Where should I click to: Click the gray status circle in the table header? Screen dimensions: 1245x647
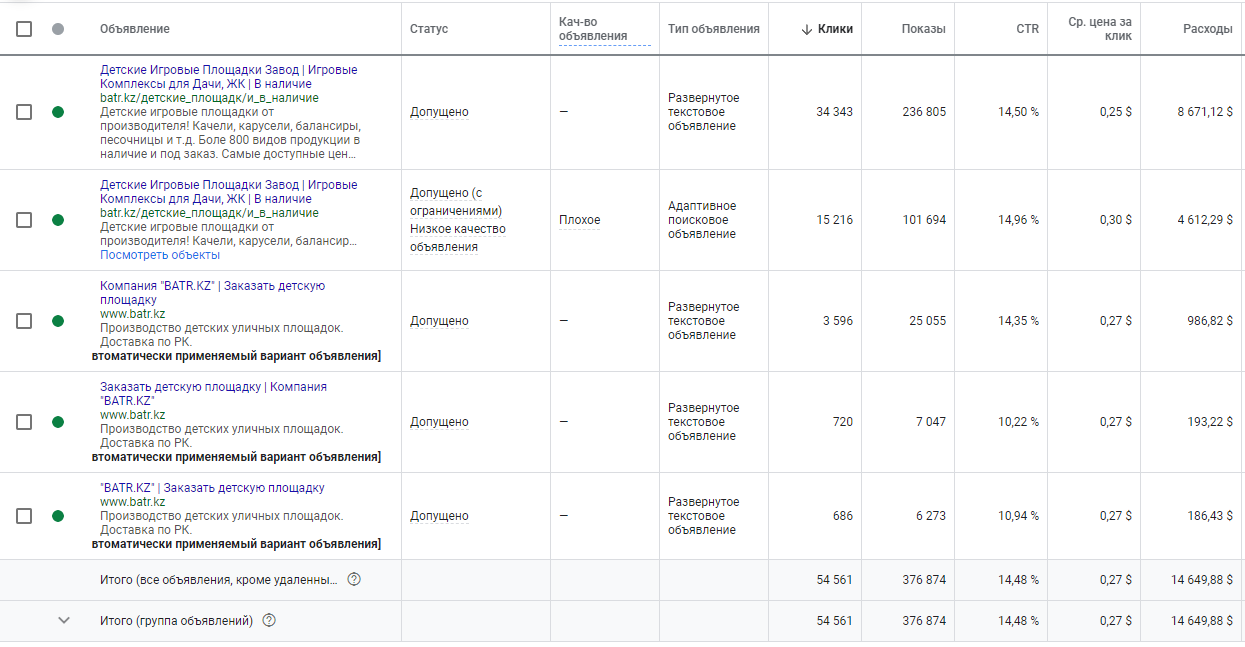pos(57,29)
